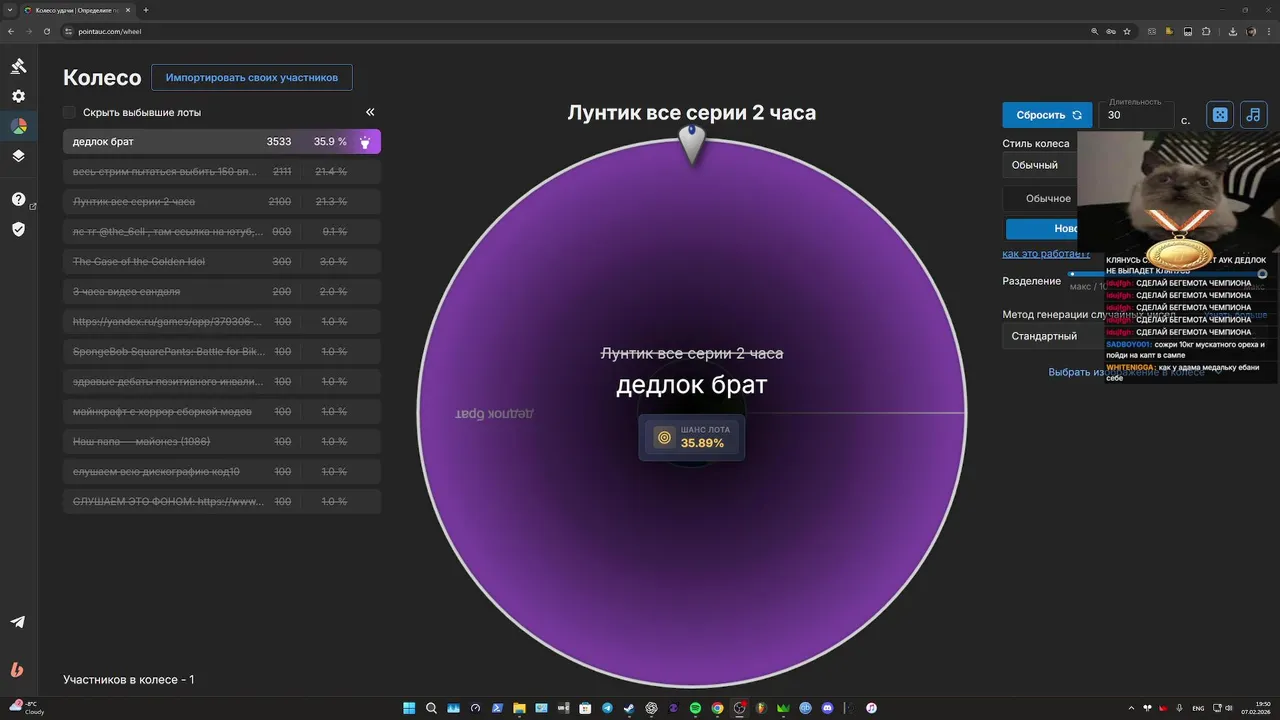Adjust the Разделение slider handle
The height and width of the screenshot is (720, 1280).
[x=1262, y=274]
